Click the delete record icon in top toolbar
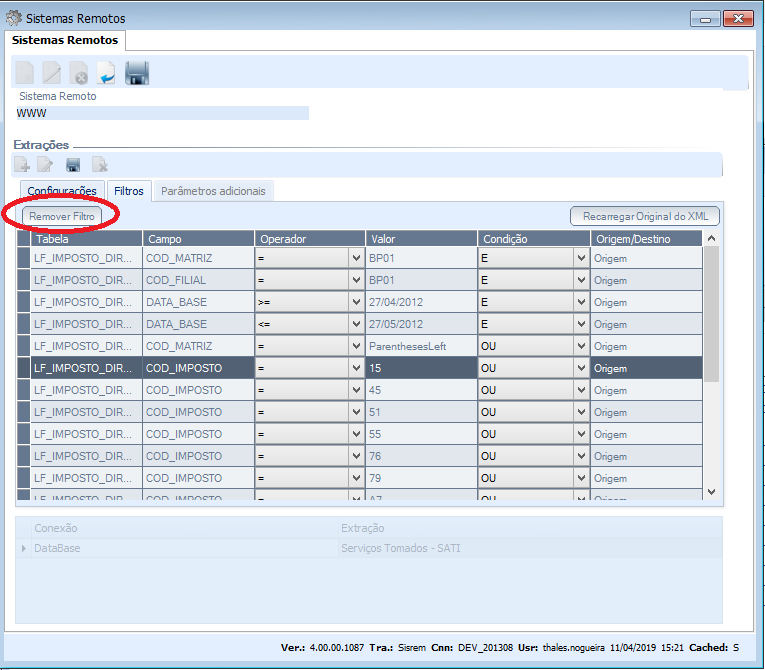The height and width of the screenshot is (670, 765). 79,73
